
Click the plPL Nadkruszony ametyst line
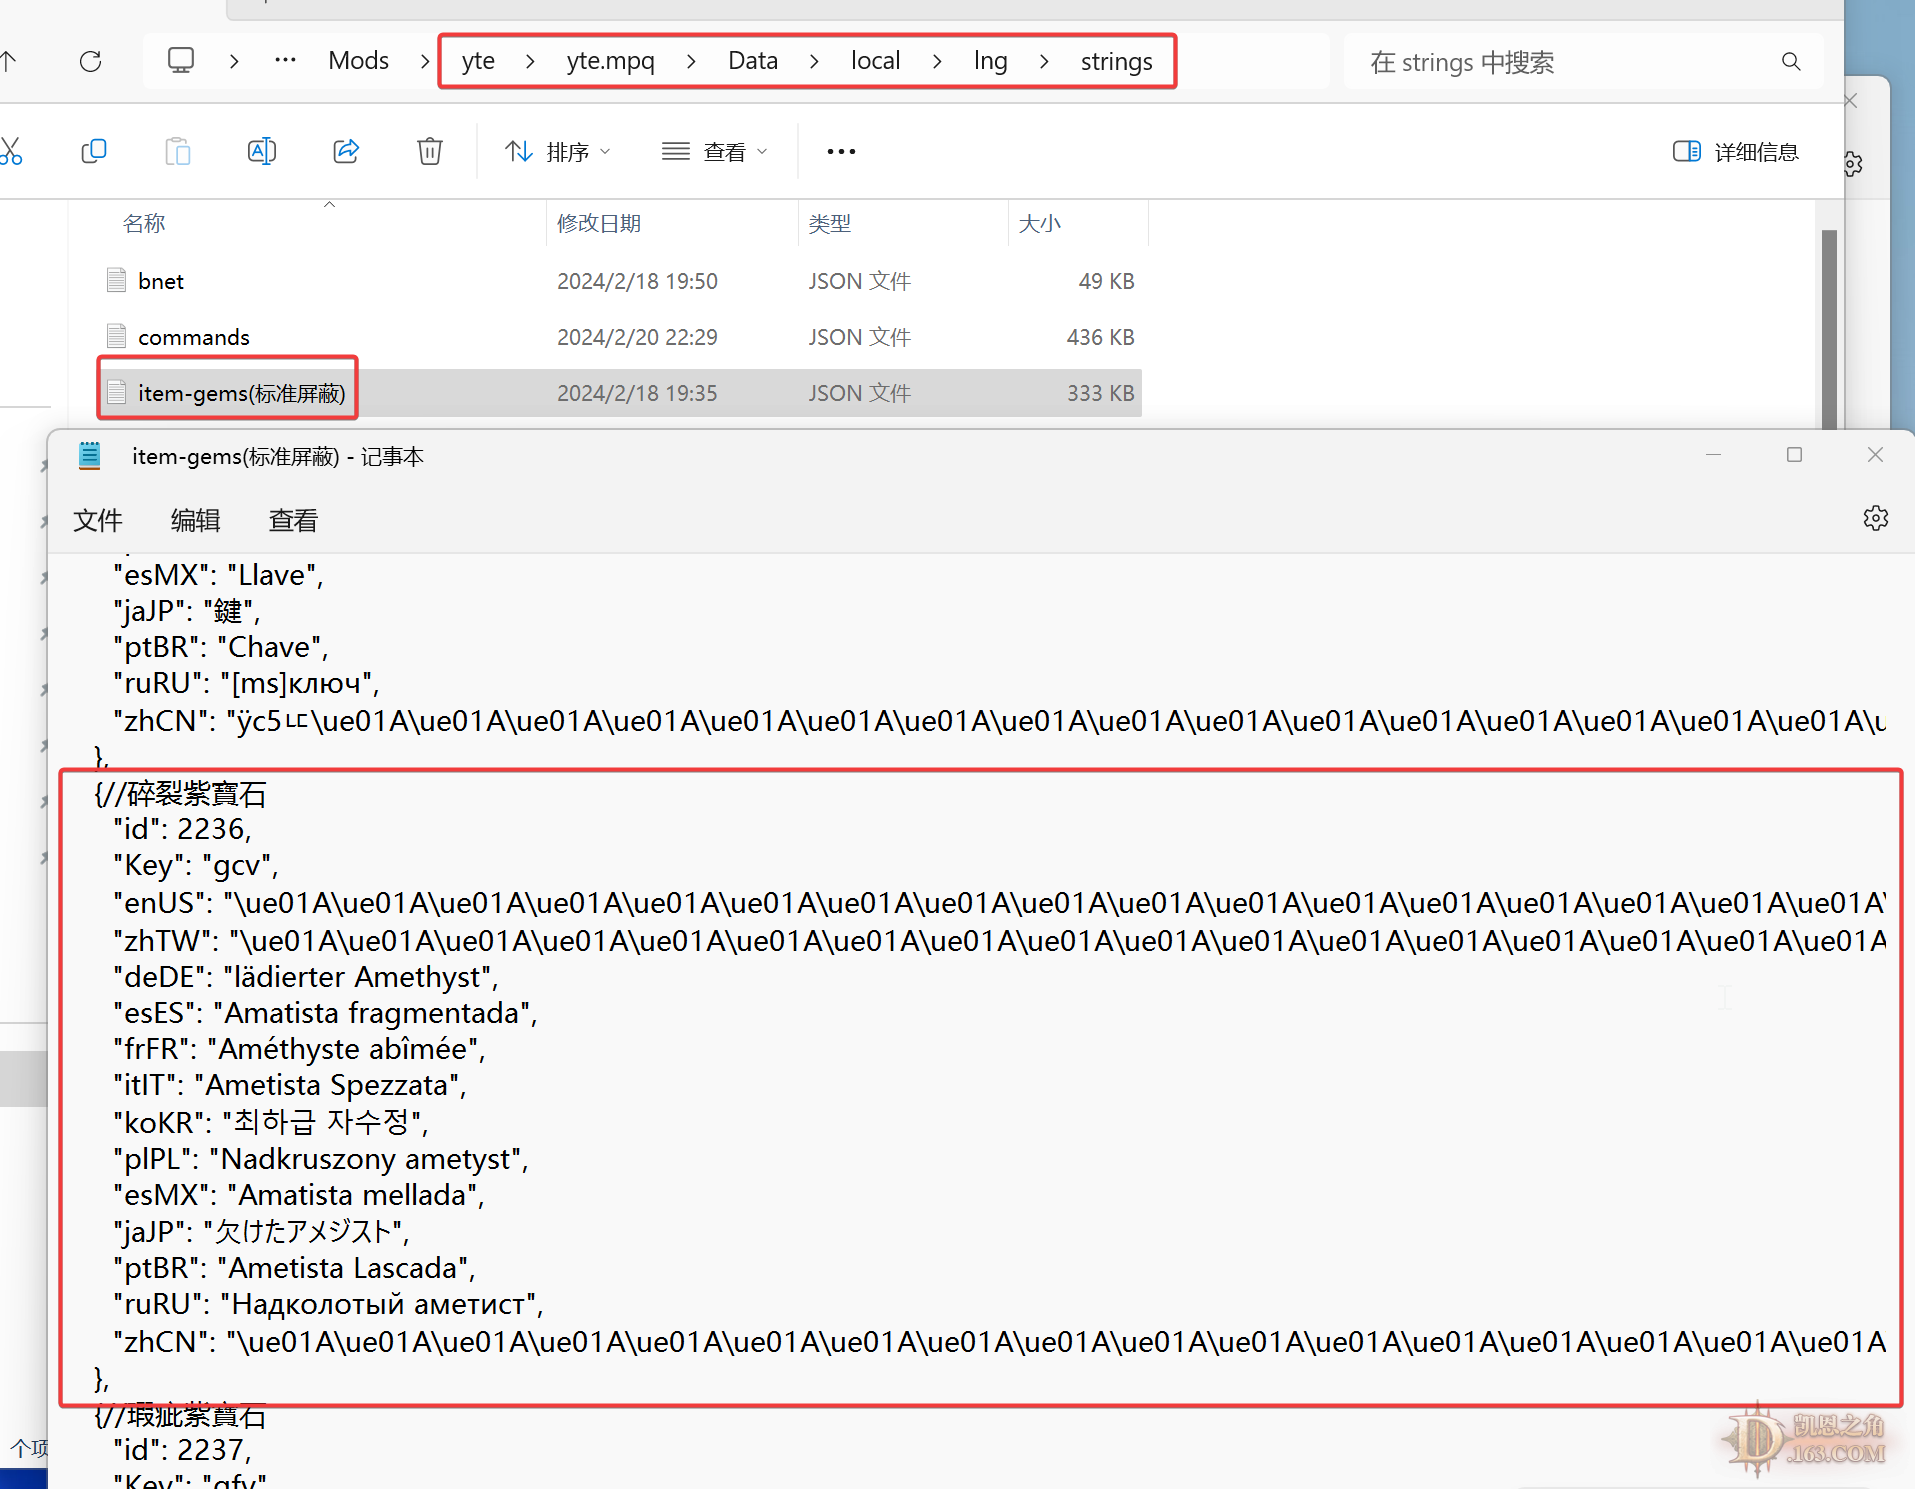coord(321,1159)
